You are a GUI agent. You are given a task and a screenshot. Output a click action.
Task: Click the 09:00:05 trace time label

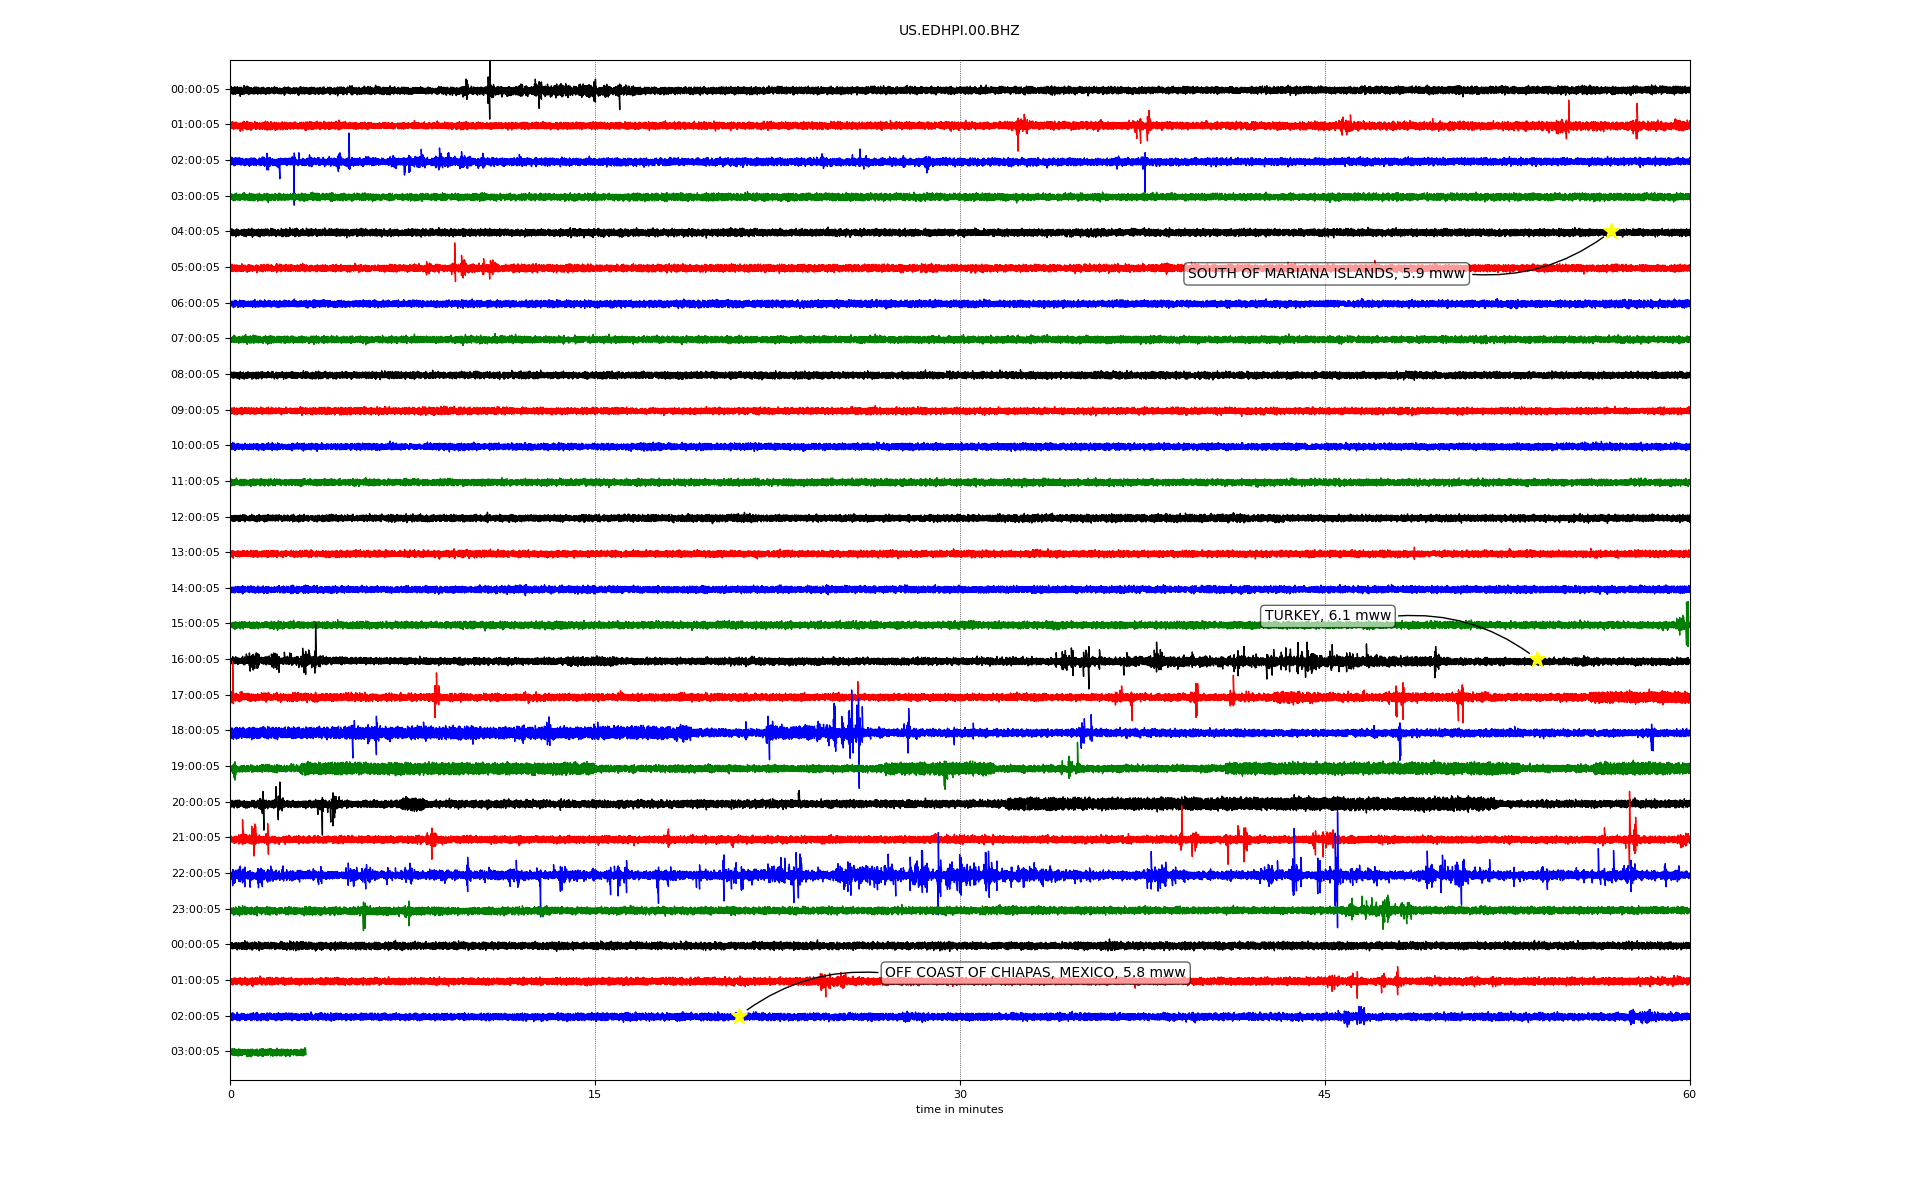195,411
